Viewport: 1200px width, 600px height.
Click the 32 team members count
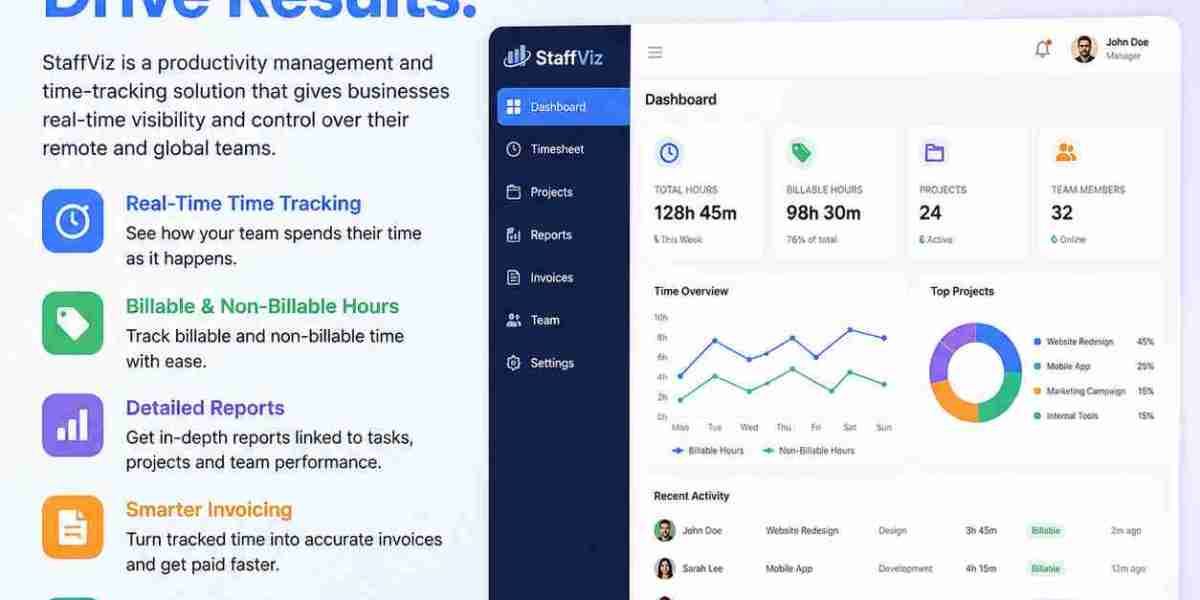(1062, 213)
